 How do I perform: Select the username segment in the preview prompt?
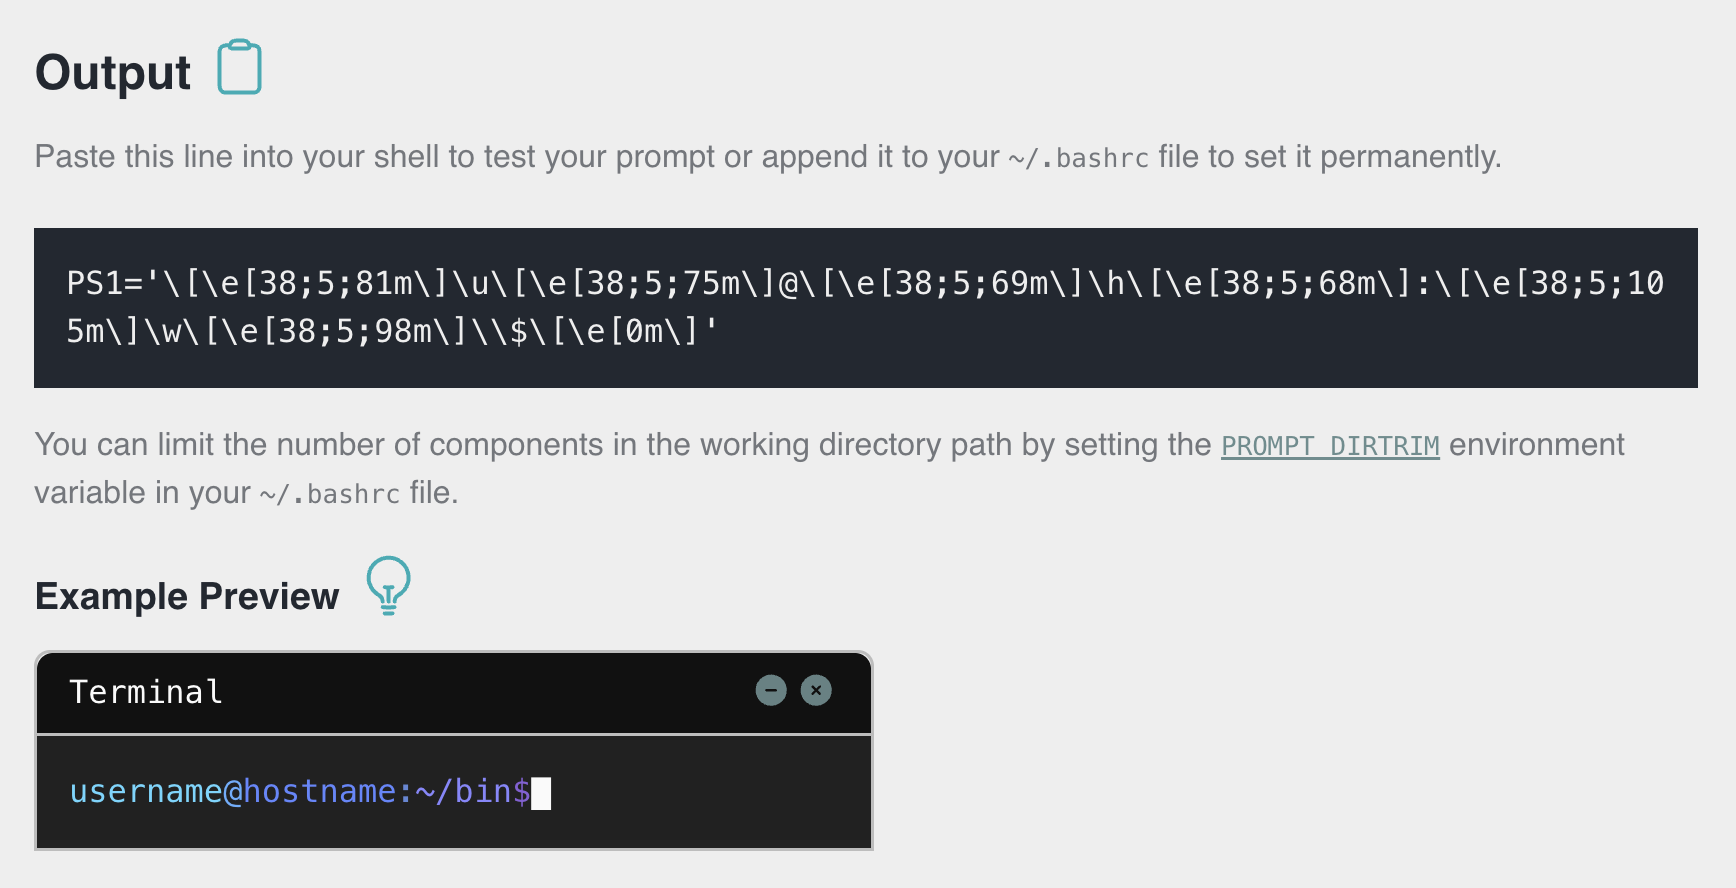click(x=146, y=792)
